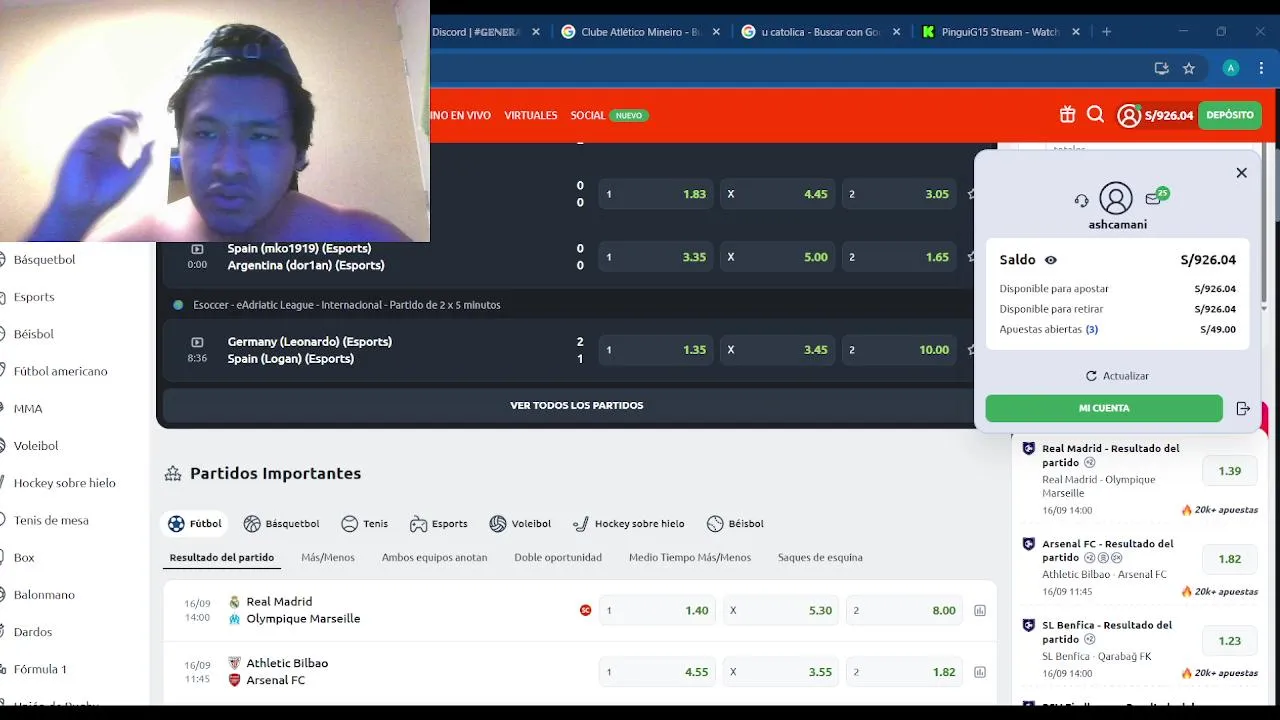Bet on Real Madrid win at 1.40

(x=657, y=610)
